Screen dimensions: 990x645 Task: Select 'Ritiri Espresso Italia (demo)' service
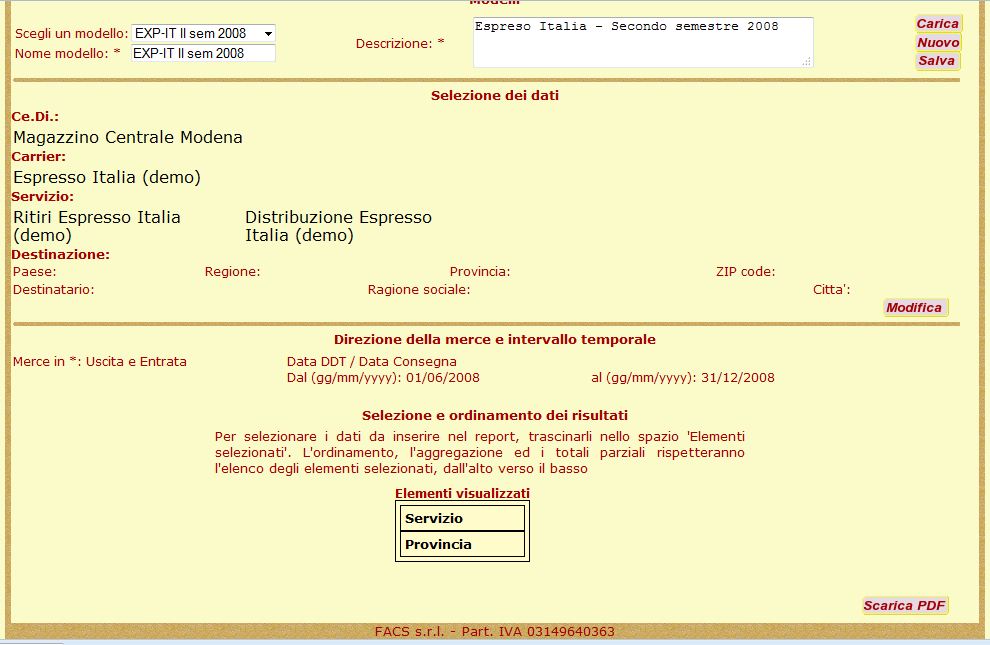(97, 226)
